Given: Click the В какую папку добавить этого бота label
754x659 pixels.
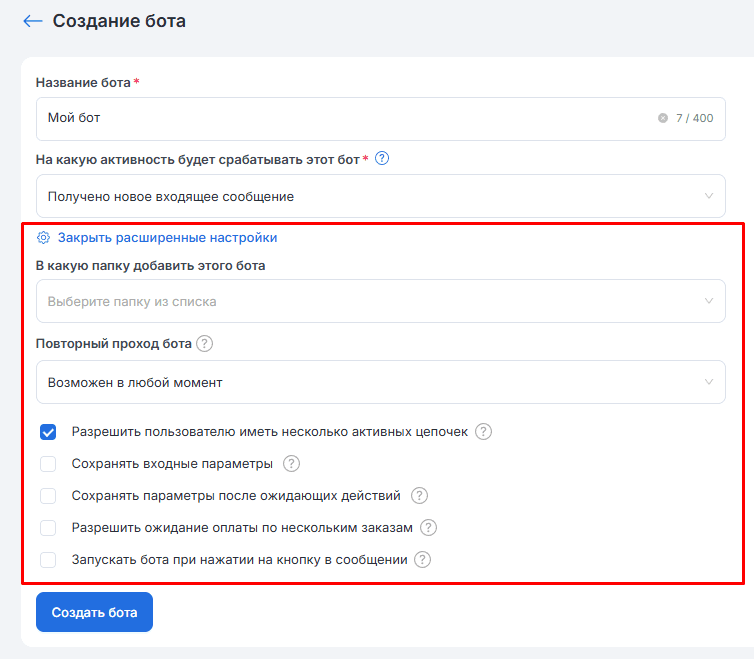Looking at the screenshot, I should coord(151,266).
